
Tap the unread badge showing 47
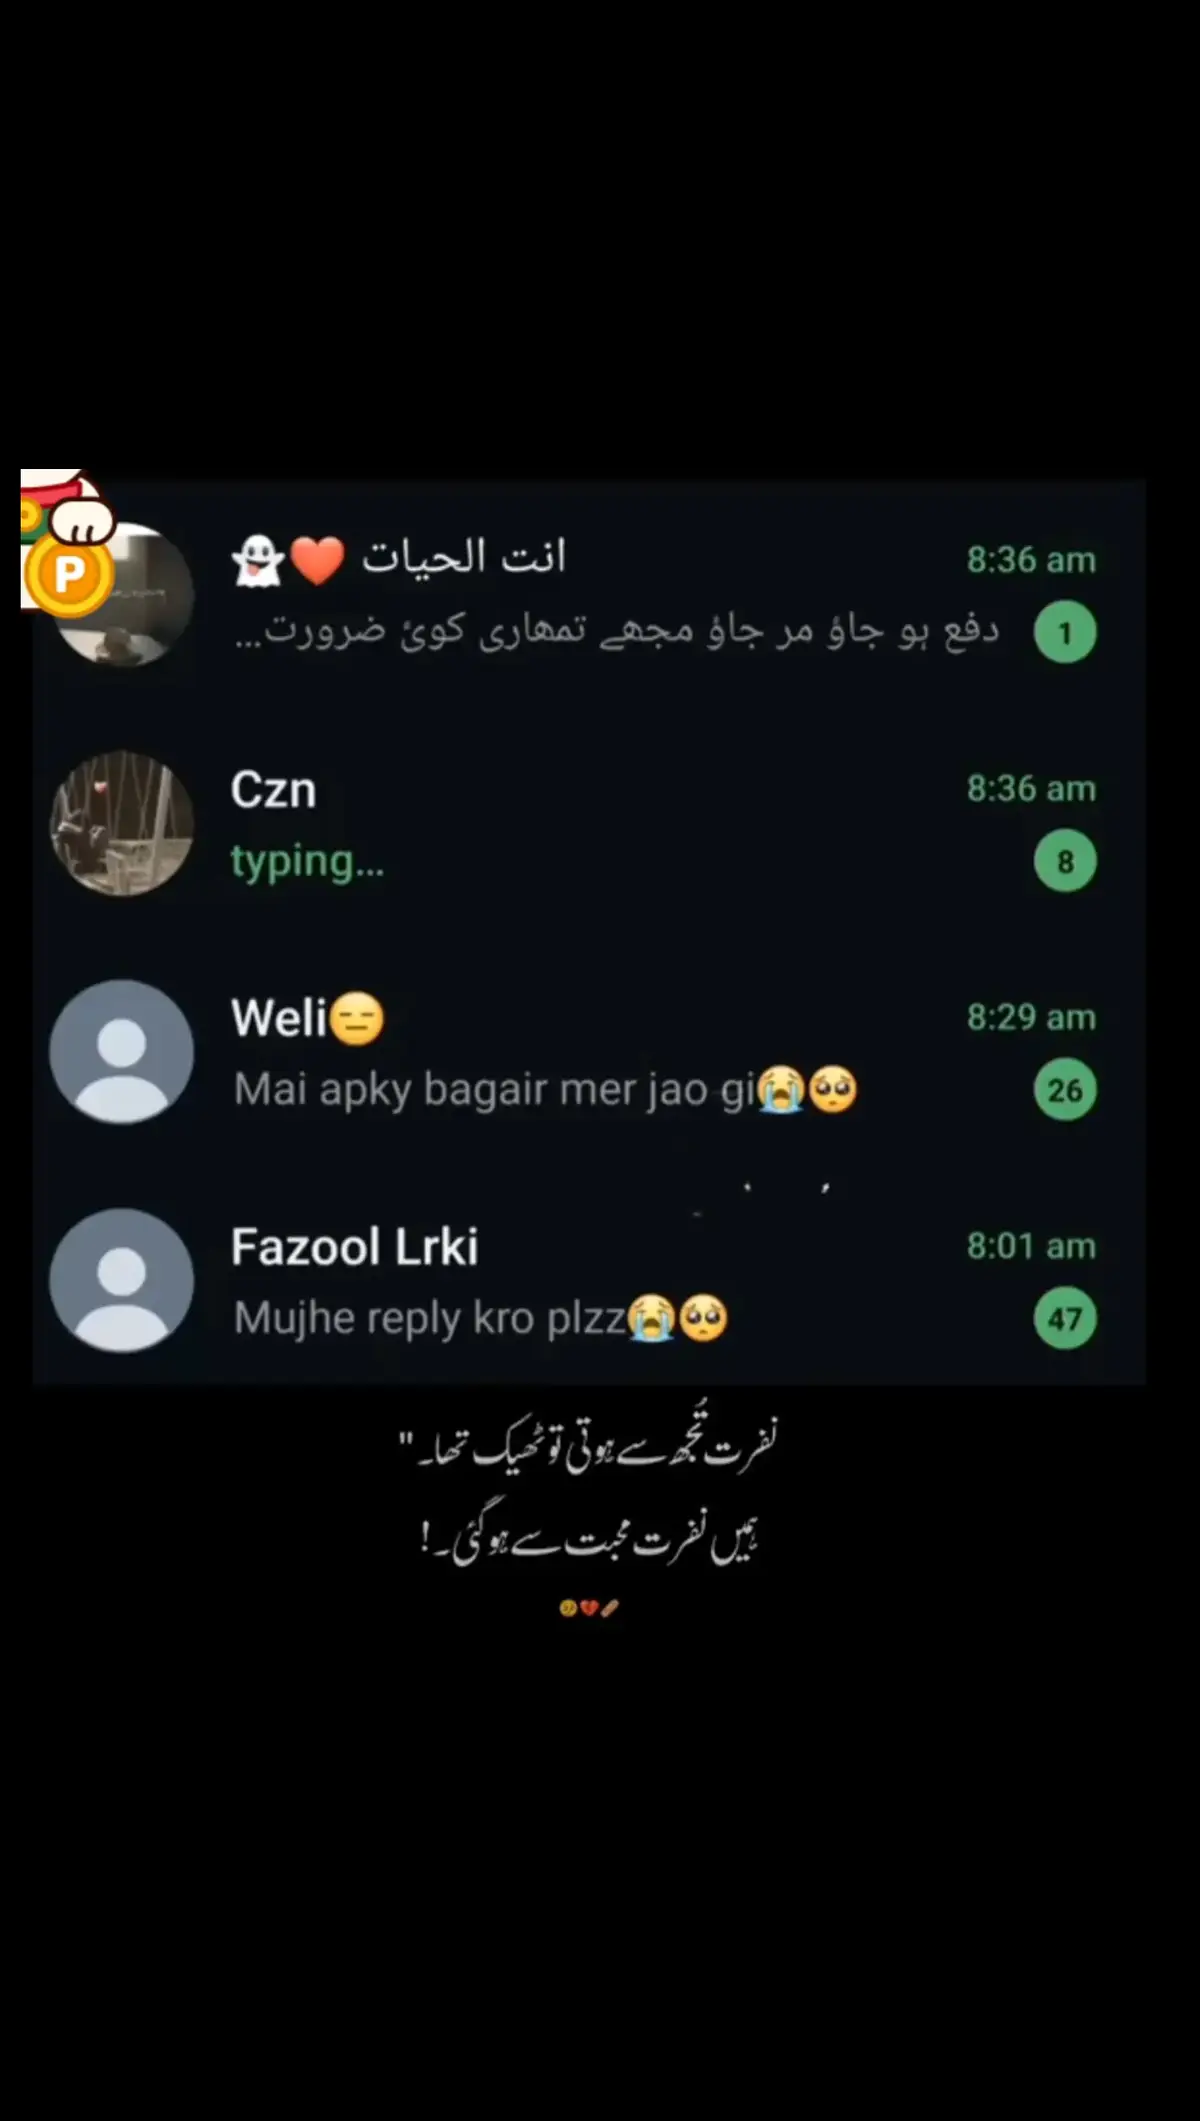point(1065,1318)
